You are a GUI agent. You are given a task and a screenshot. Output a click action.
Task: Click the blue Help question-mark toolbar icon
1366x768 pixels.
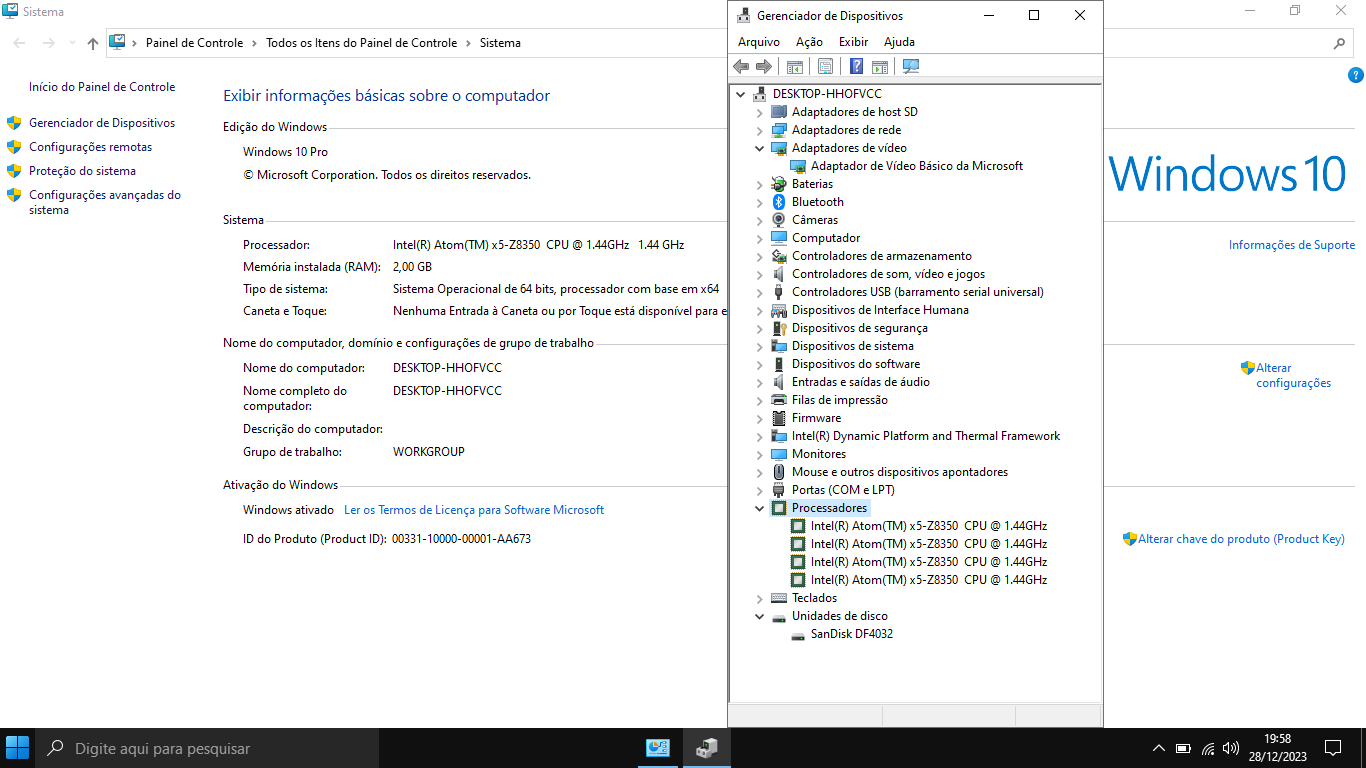coord(857,66)
